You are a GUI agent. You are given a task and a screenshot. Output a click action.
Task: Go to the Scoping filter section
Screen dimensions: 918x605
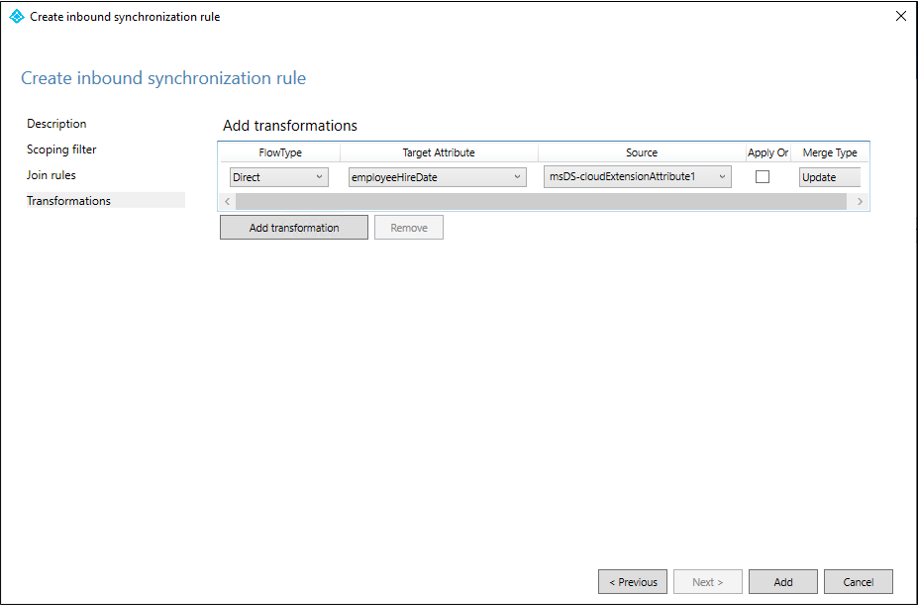(x=62, y=150)
